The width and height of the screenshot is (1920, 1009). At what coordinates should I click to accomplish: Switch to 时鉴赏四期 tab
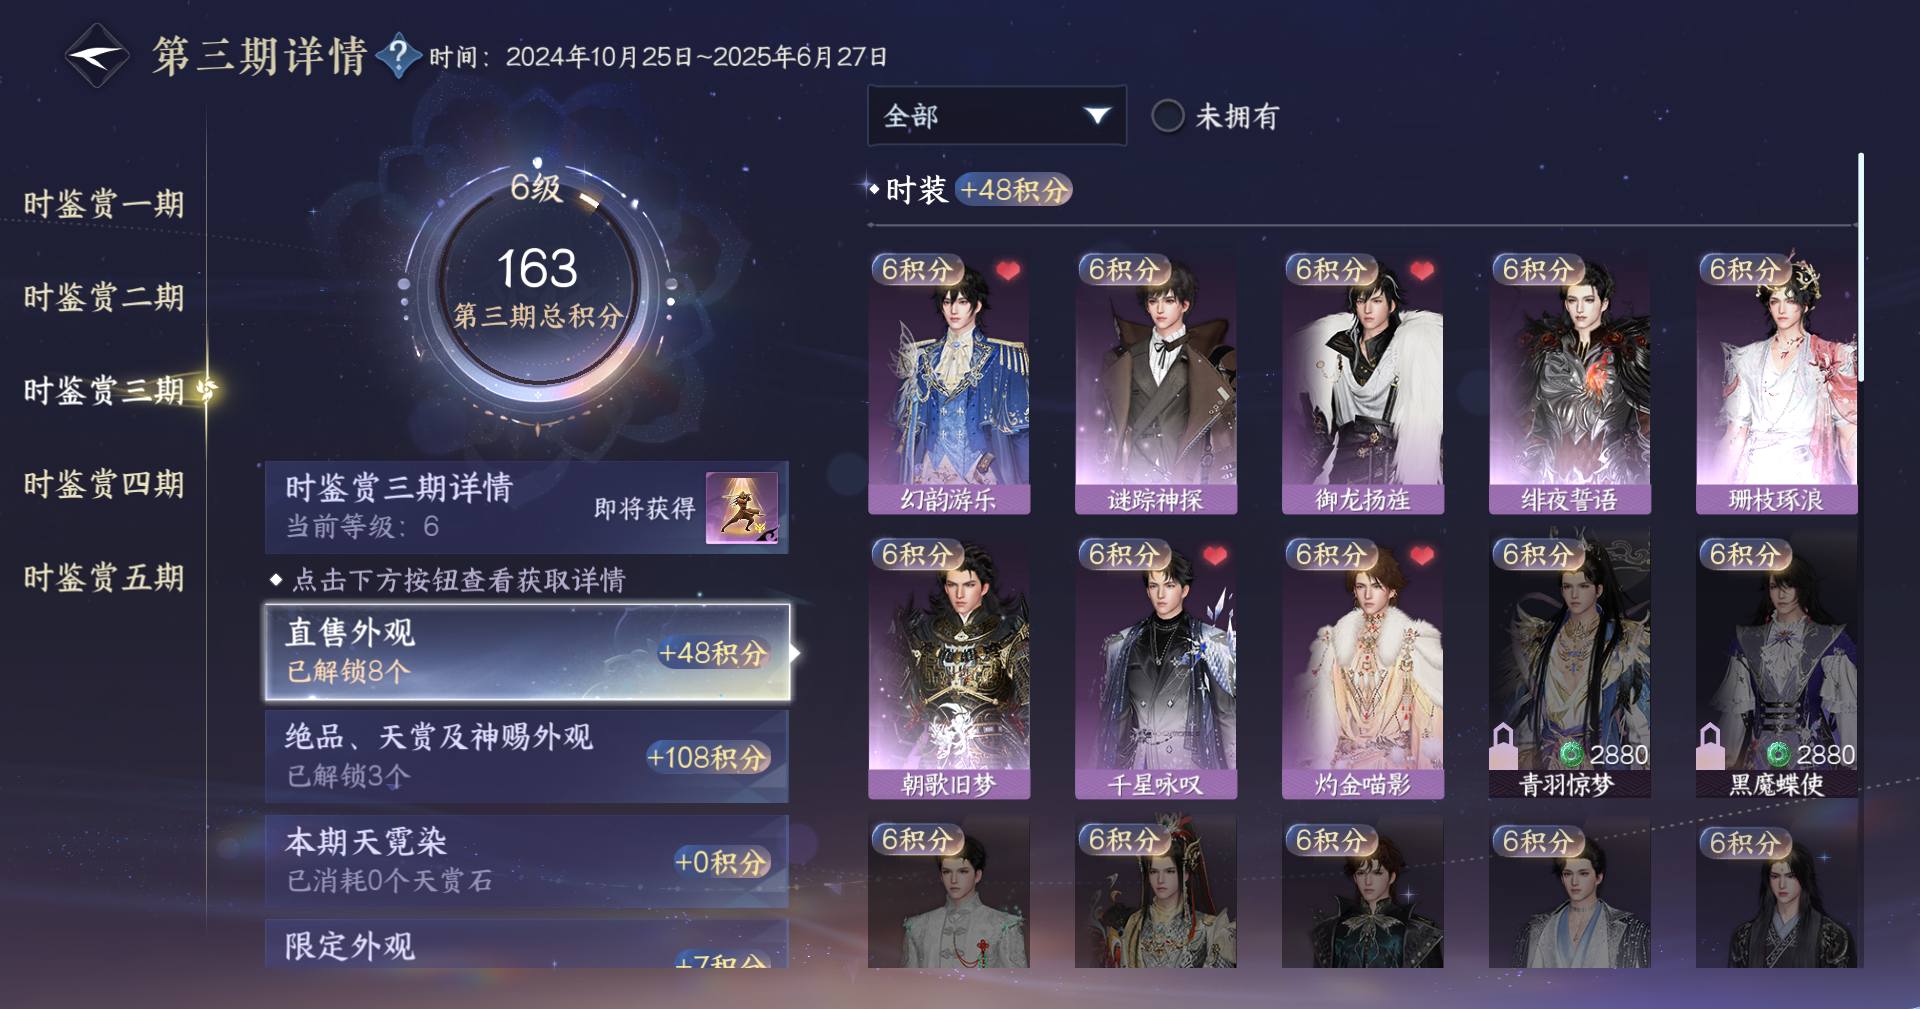(x=104, y=484)
